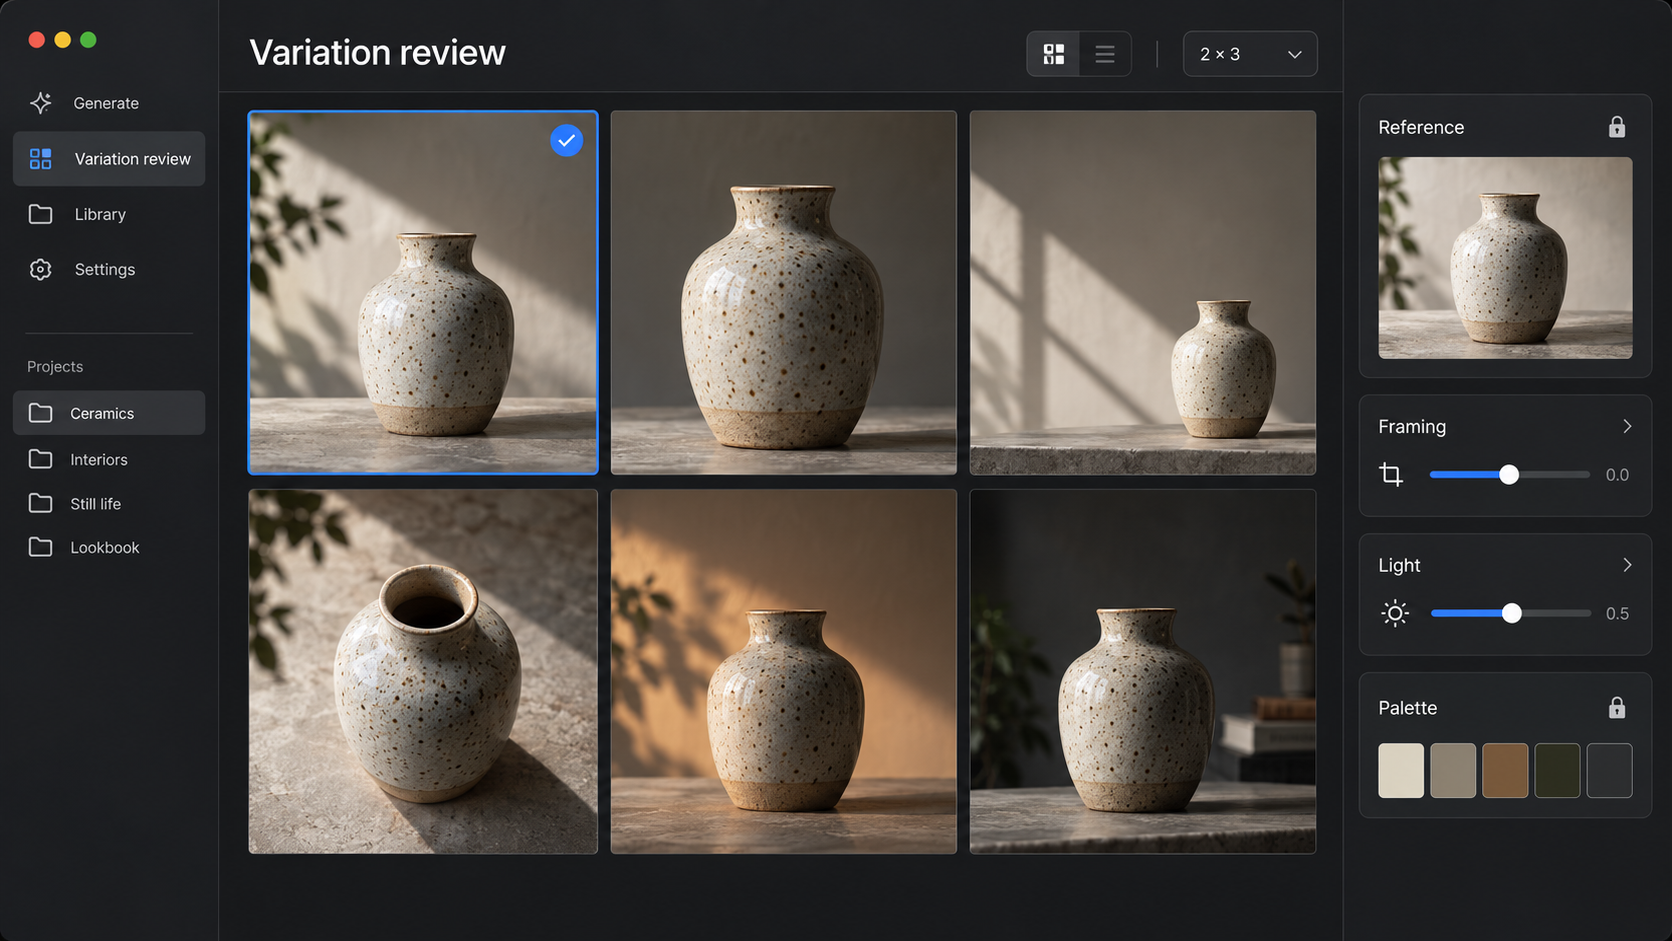The height and width of the screenshot is (941, 1672).
Task: Go to the Library label
Action: point(100,214)
